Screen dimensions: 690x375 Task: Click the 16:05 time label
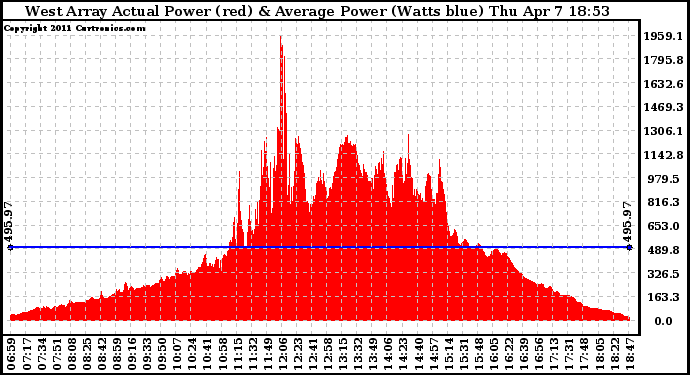pos(494,354)
